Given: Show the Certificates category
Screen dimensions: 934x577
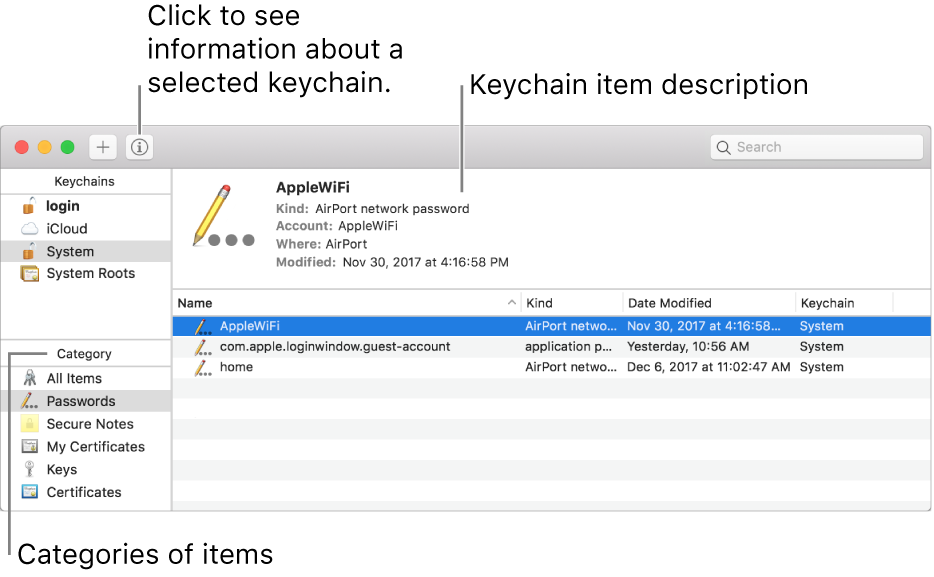Looking at the screenshot, I should (x=86, y=492).
